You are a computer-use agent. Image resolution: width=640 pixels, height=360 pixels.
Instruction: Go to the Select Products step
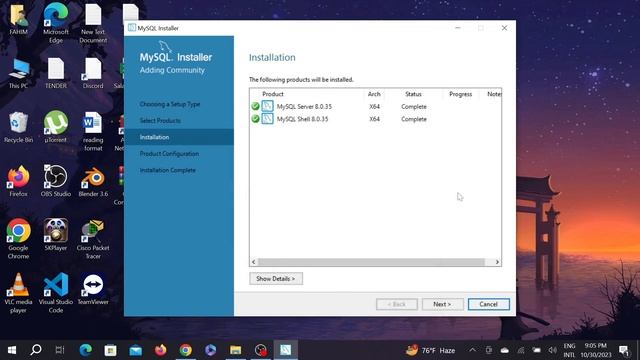pos(160,120)
